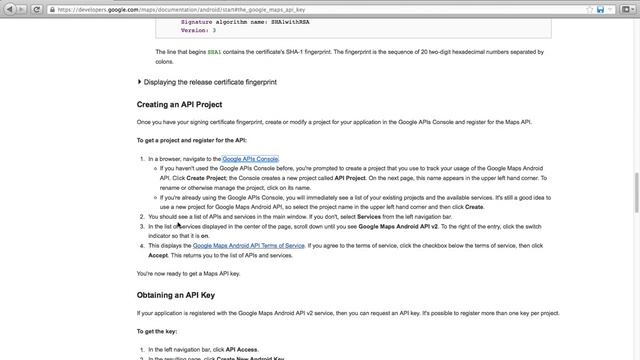This screenshot has width=640, height=360.
Task: Bookmark this page with the star icon
Action: (x=589, y=9)
